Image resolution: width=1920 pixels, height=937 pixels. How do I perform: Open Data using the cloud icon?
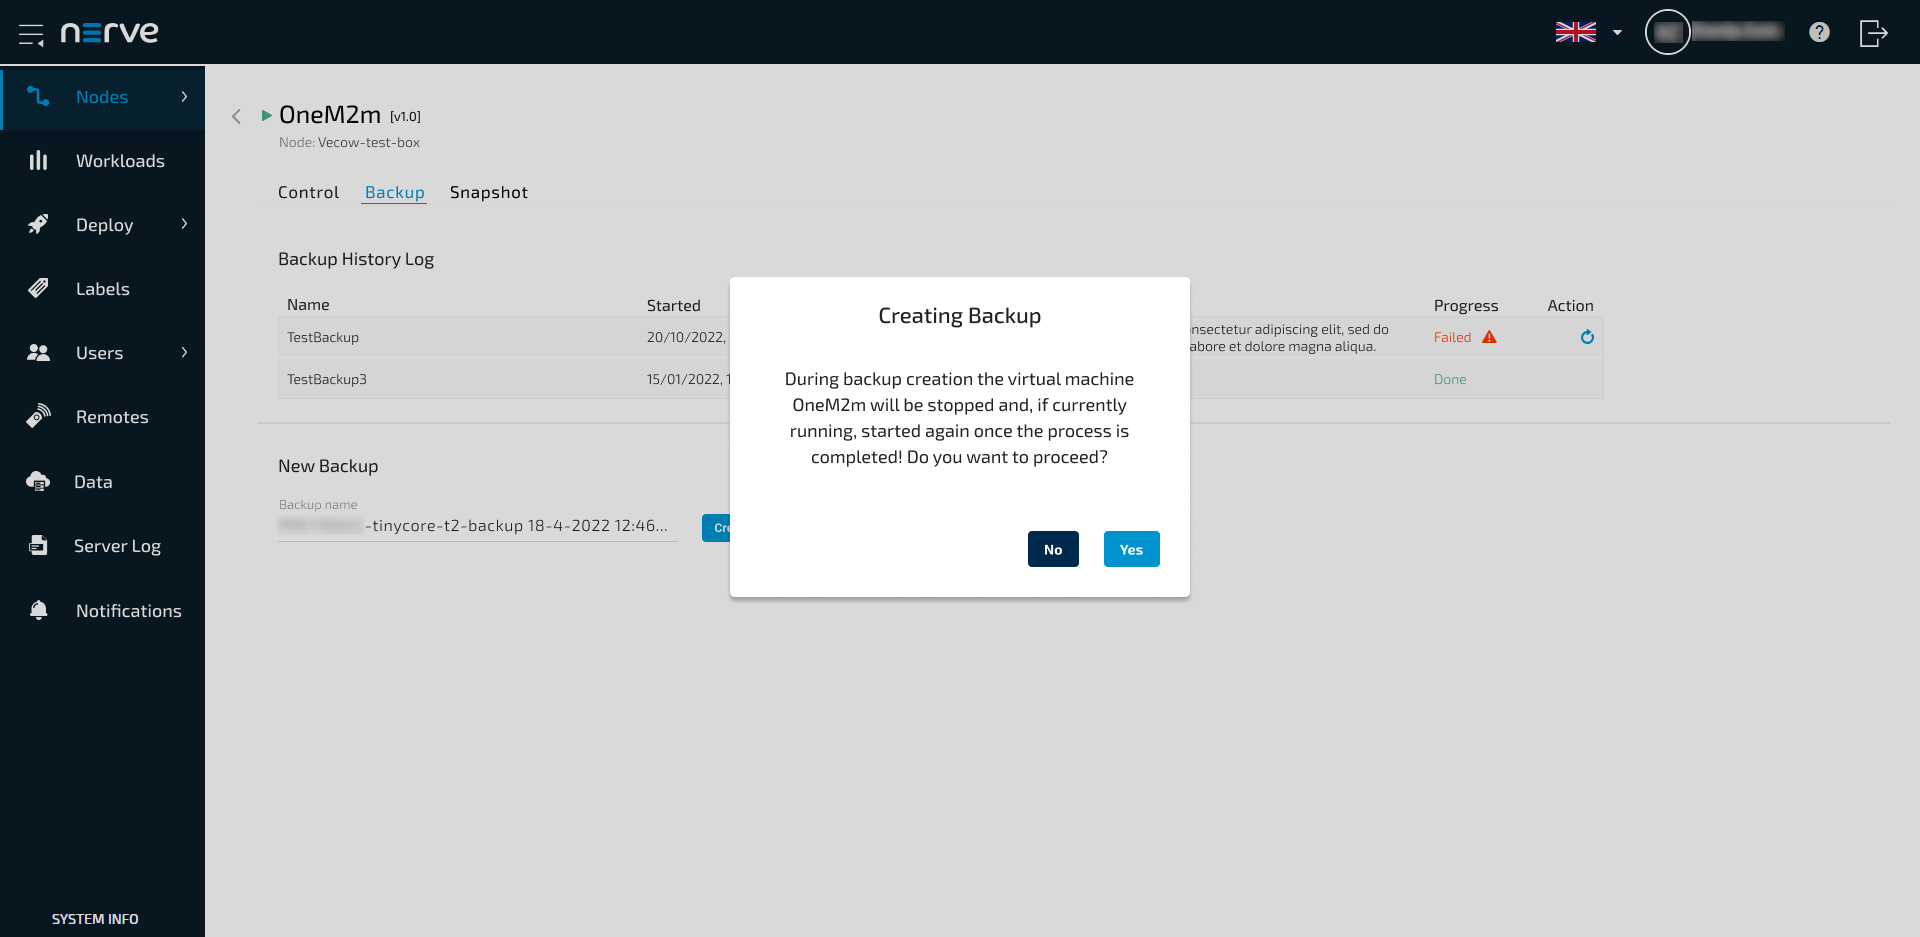pyautogui.click(x=38, y=481)
